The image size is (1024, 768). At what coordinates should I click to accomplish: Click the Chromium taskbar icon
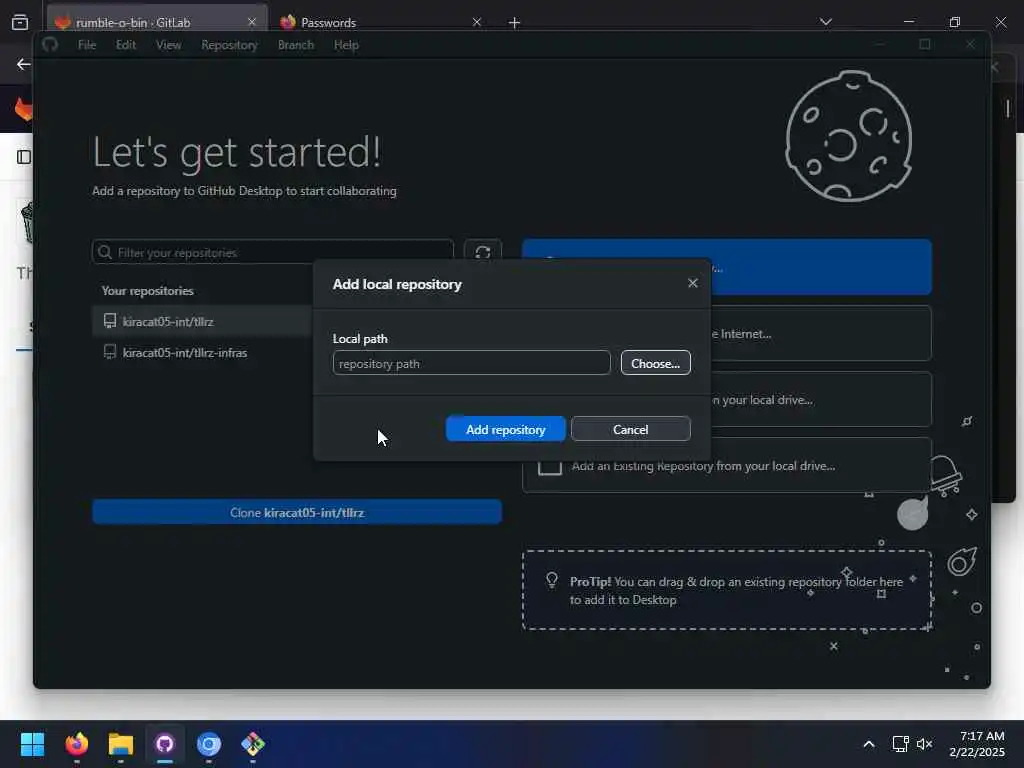209,744
